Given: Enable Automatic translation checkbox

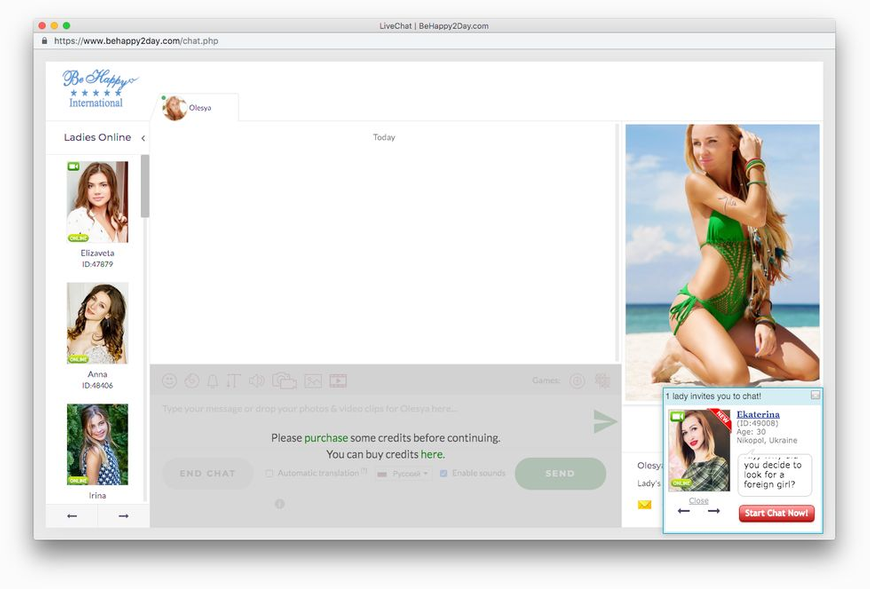Looking at the screenshot, I should click(x=269, y=473).
